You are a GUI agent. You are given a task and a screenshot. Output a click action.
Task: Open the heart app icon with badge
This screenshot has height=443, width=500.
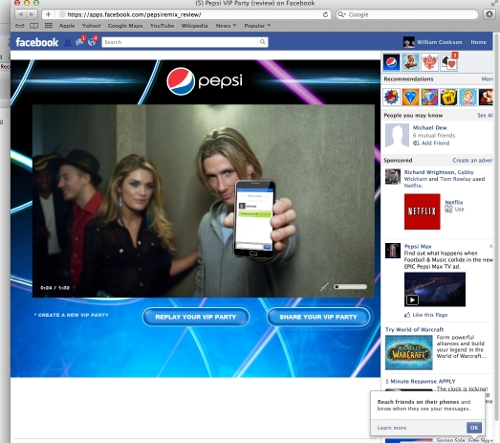pos(449,62)
